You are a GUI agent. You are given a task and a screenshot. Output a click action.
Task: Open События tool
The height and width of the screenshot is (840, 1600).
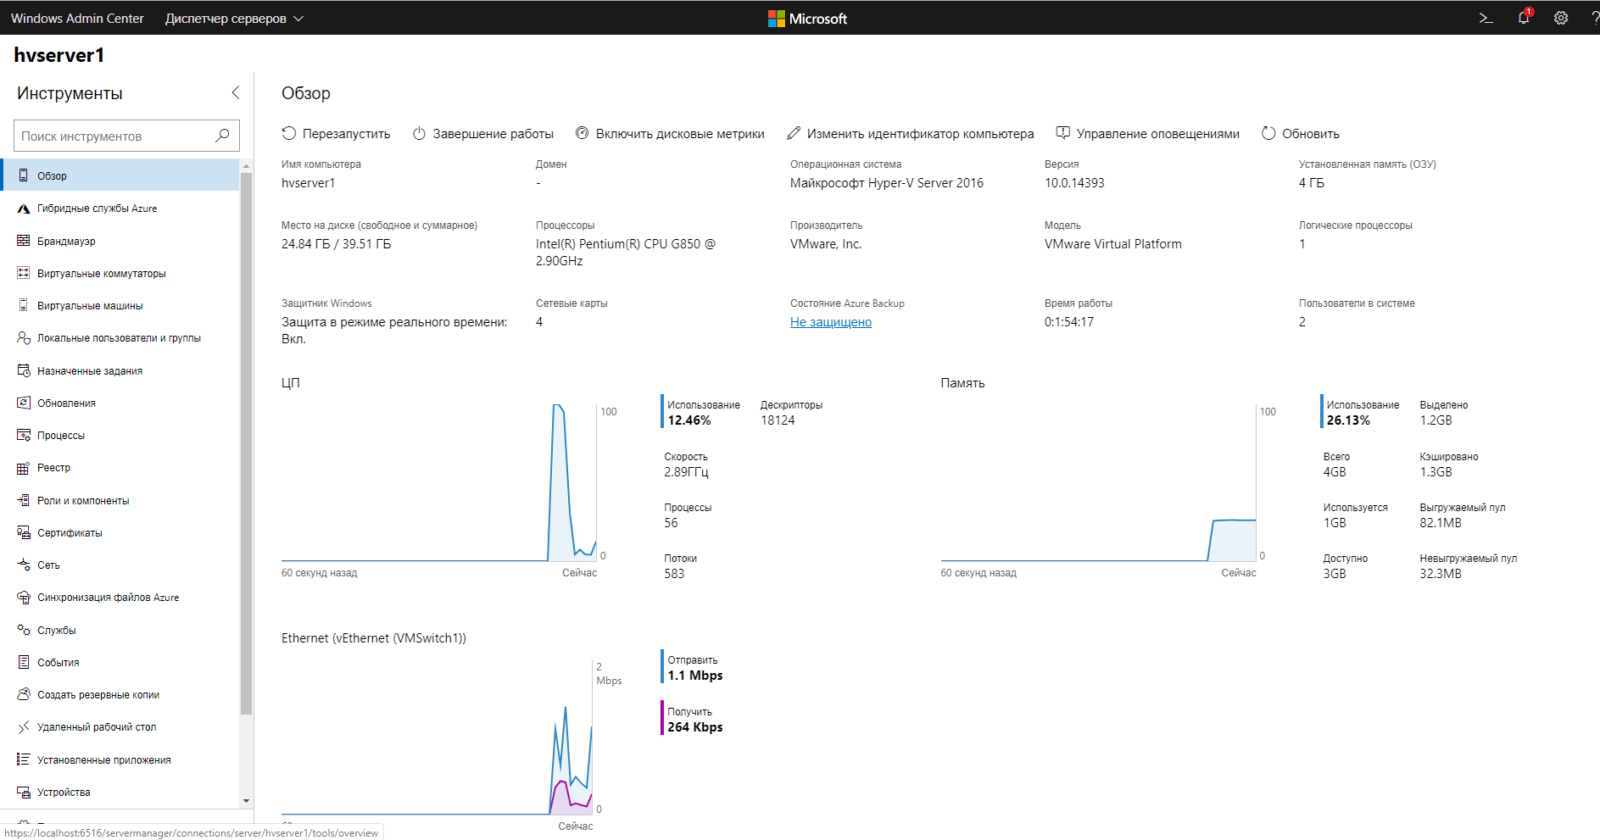click(x=120, y=662)
